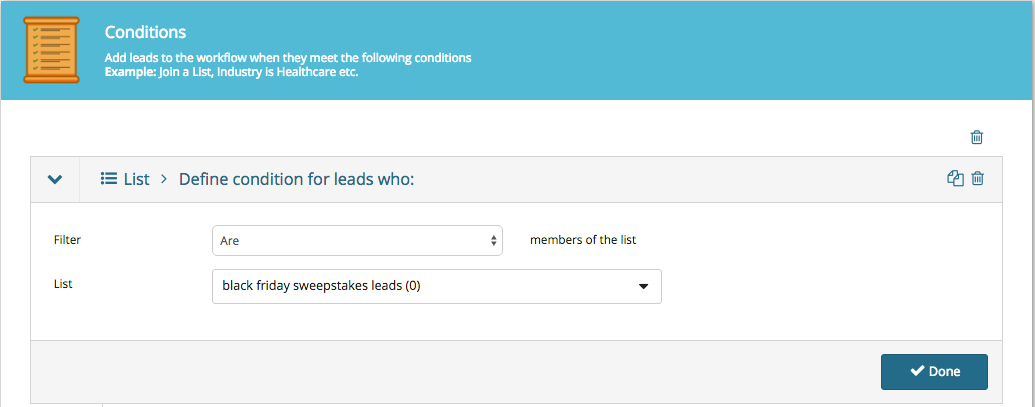The image size is (1035, 407).
Task: Click the List field label under Filter
Action: coord(63,284)
